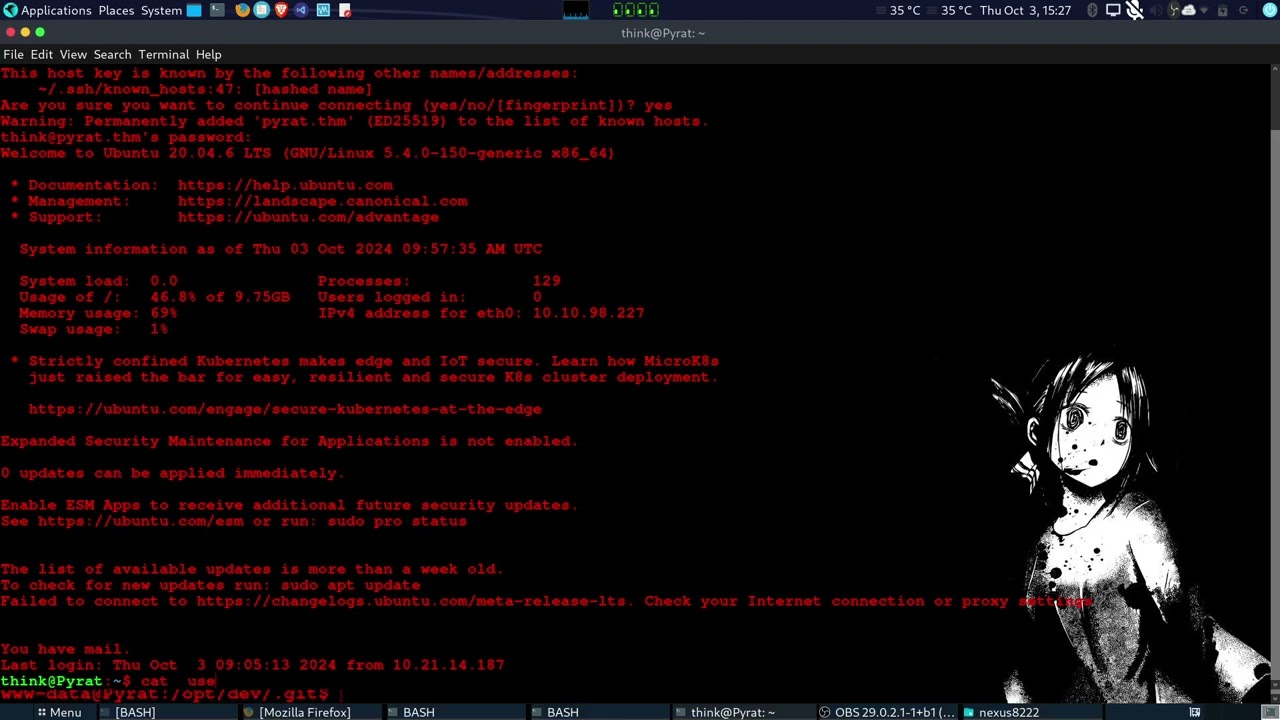
Task: Open the Places menu
Action: click(116, 10)
